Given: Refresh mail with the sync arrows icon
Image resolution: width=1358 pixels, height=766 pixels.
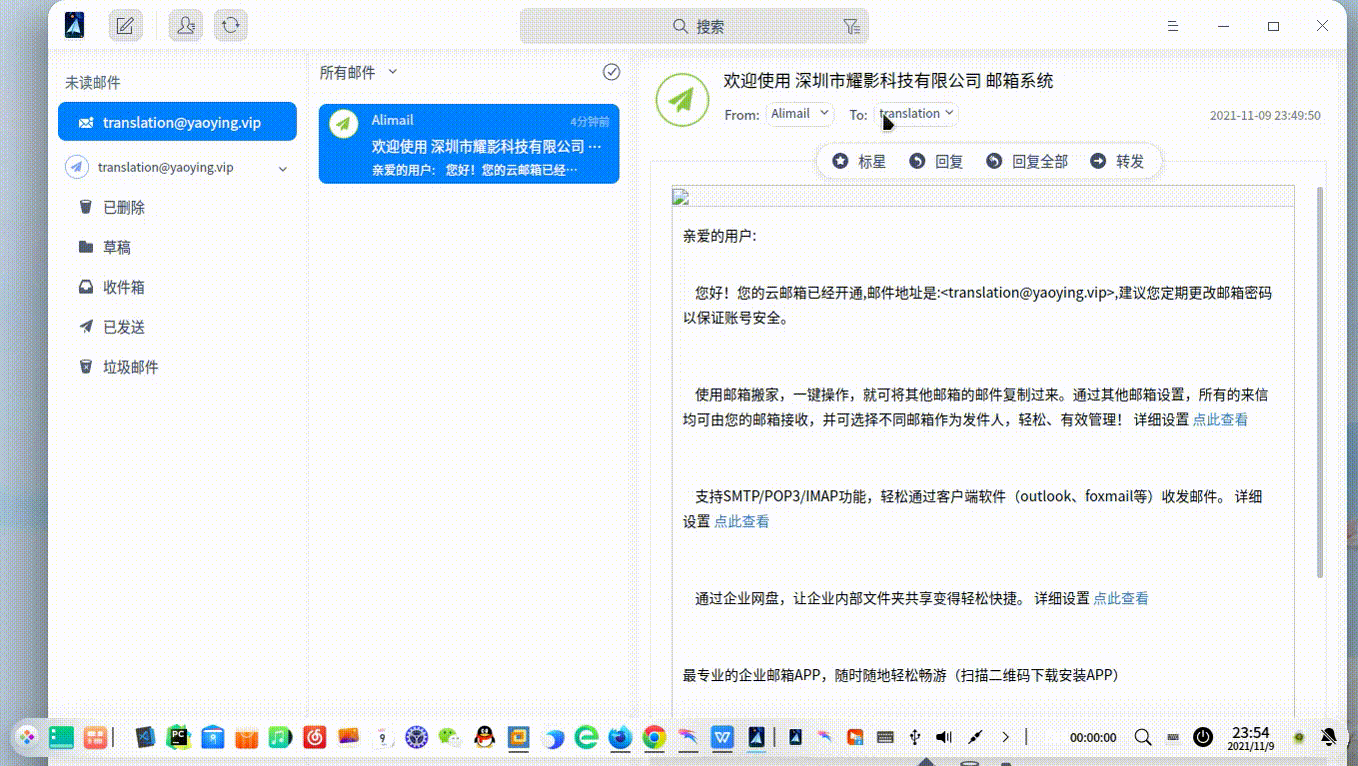Looking at the screenshot, I should point(231,25).
